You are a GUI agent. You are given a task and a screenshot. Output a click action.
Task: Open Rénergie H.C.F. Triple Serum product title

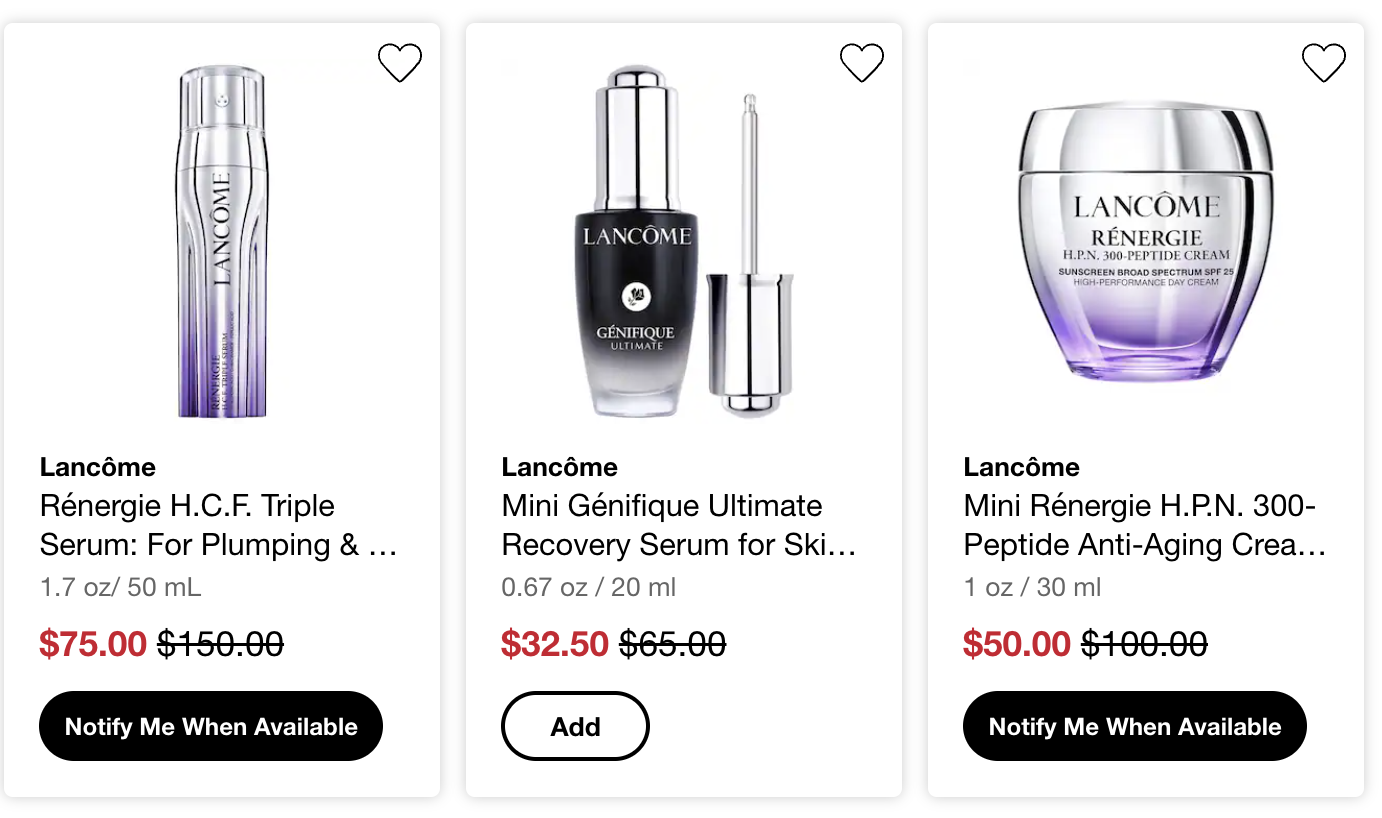point(218,525)
